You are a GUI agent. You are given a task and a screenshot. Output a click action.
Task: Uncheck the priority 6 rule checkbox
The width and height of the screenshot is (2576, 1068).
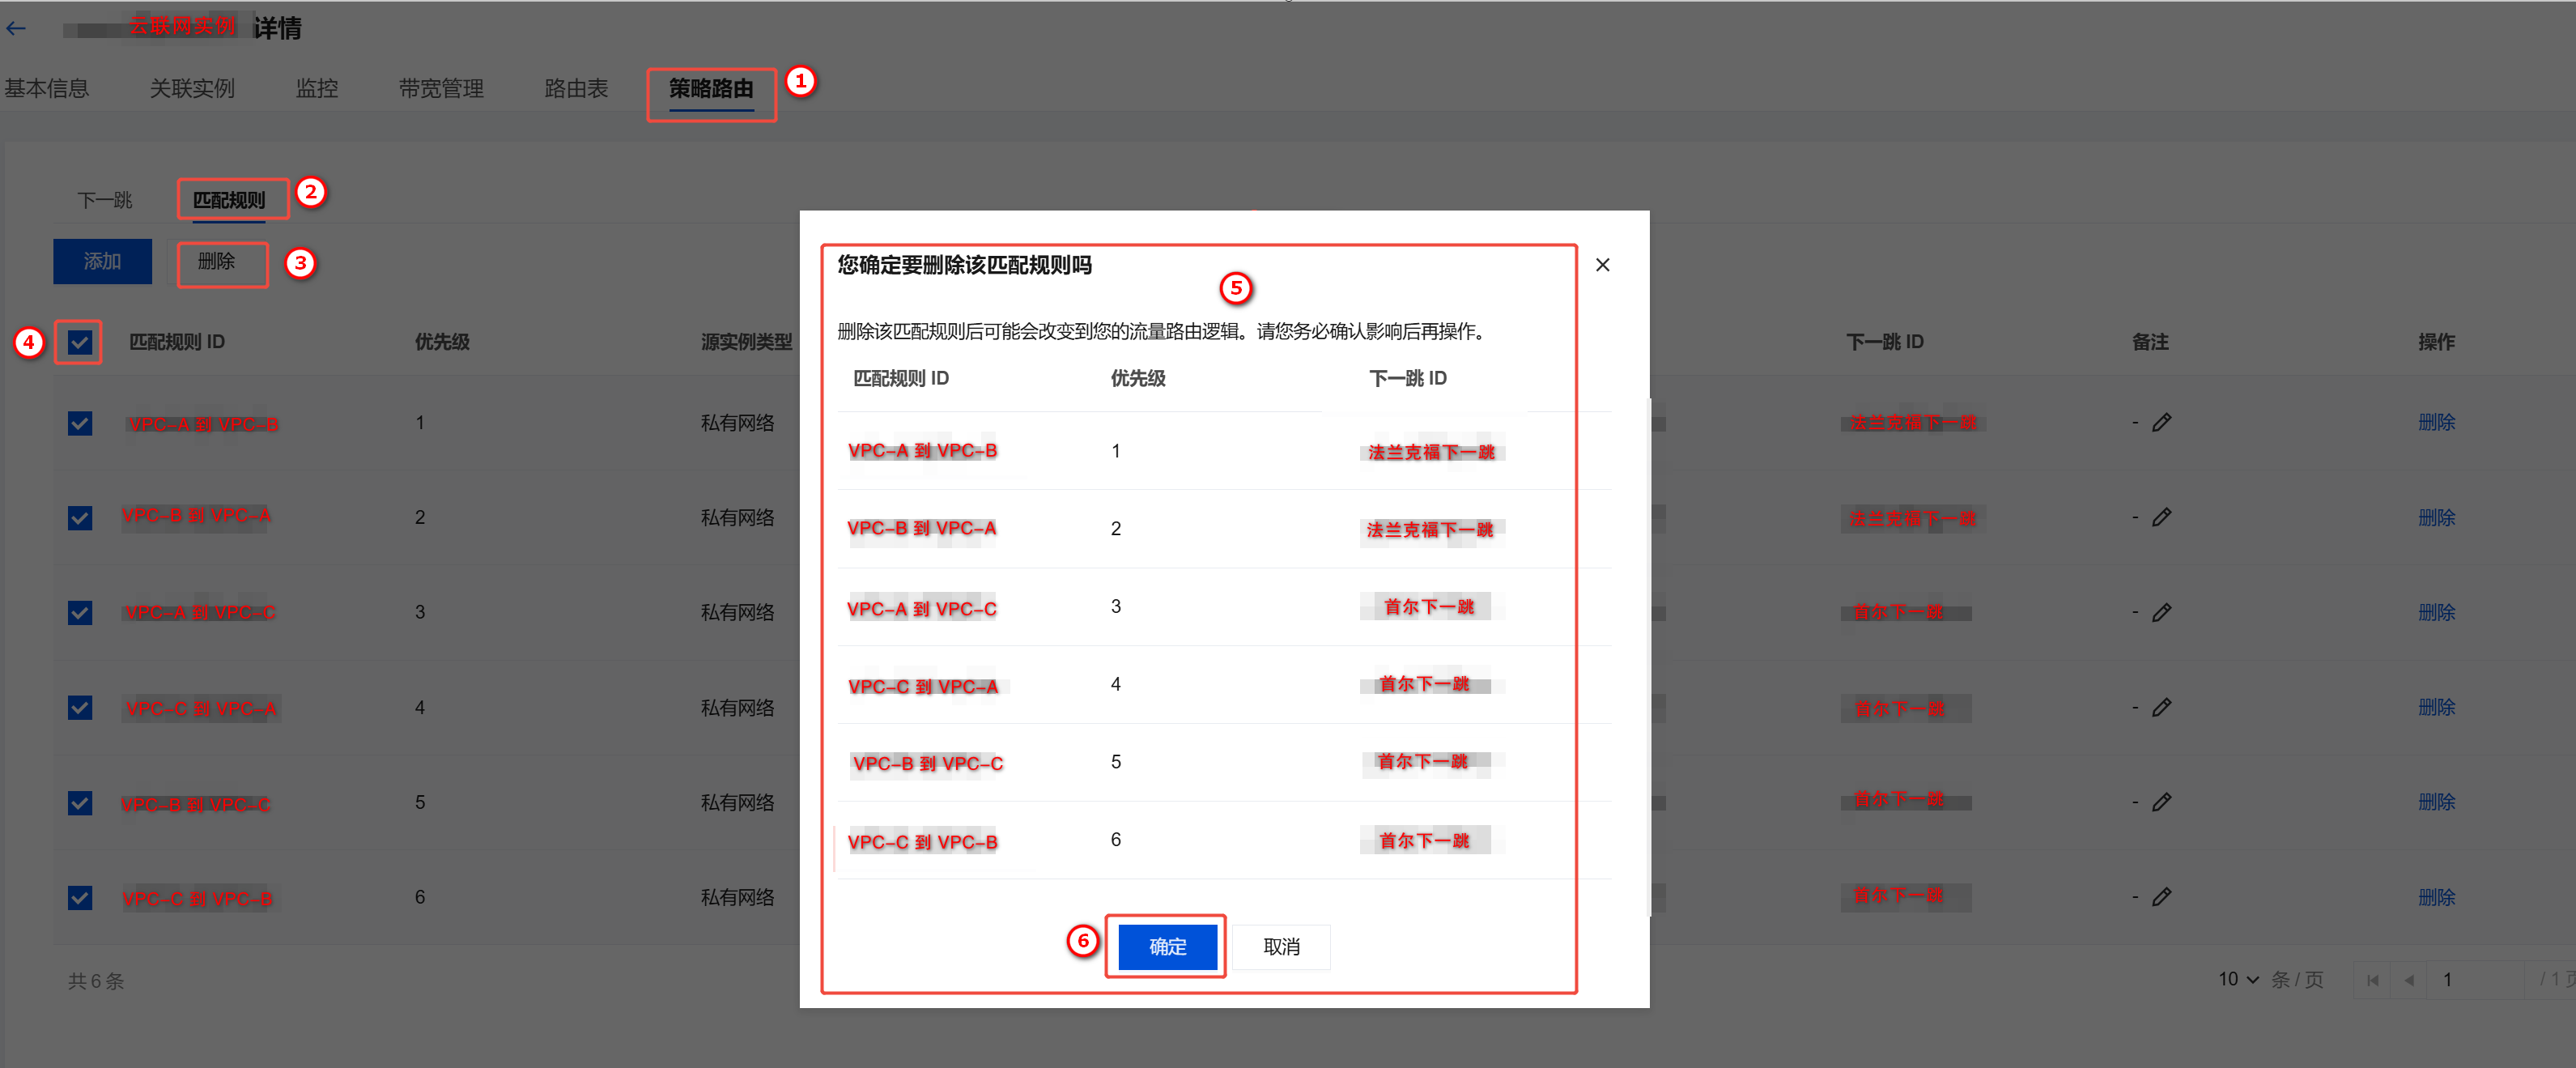point(80,898)
